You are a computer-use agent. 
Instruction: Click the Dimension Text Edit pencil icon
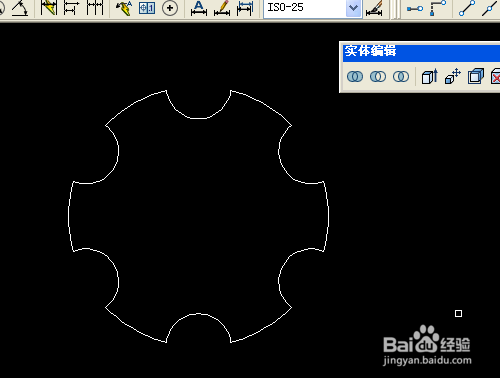pyautogui.click(x=222, y=8)
